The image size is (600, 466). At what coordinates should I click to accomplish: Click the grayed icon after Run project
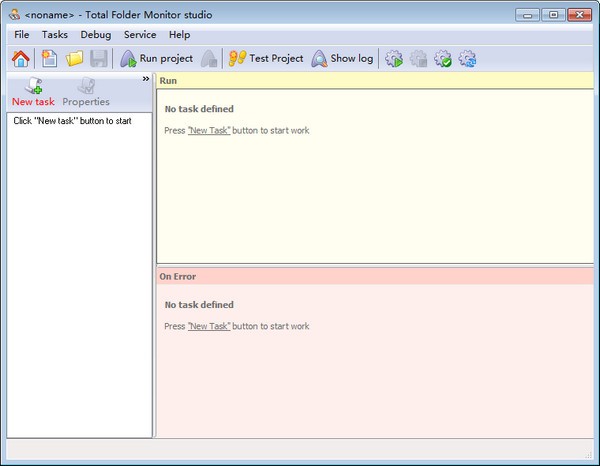coord(209,59)
